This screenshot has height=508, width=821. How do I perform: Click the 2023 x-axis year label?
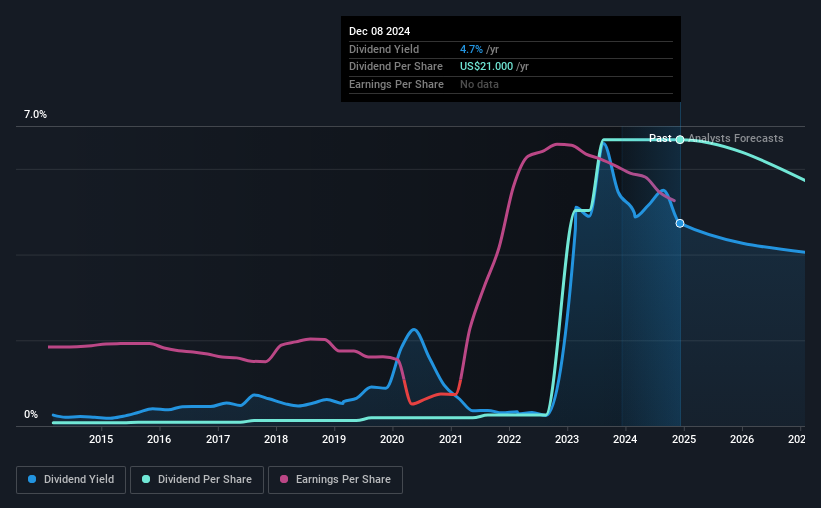pyautogui.click(x=567, y=439)
